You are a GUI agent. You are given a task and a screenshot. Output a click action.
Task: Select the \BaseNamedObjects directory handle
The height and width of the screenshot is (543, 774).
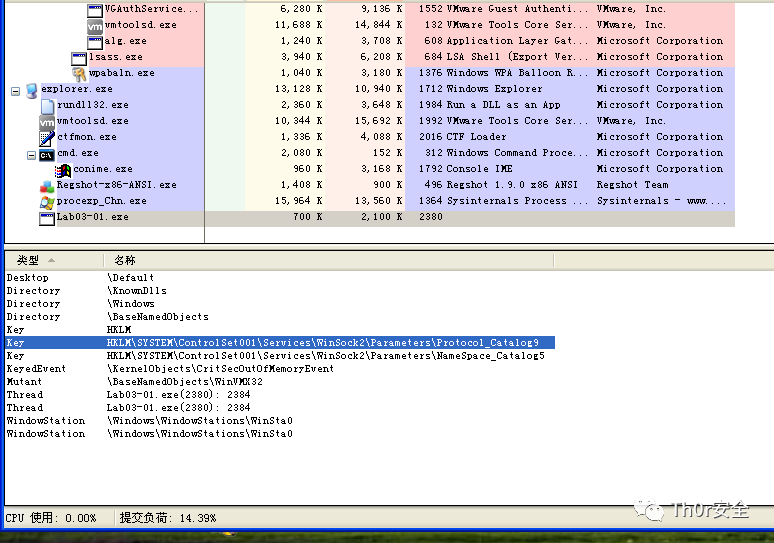pos(280,316)
